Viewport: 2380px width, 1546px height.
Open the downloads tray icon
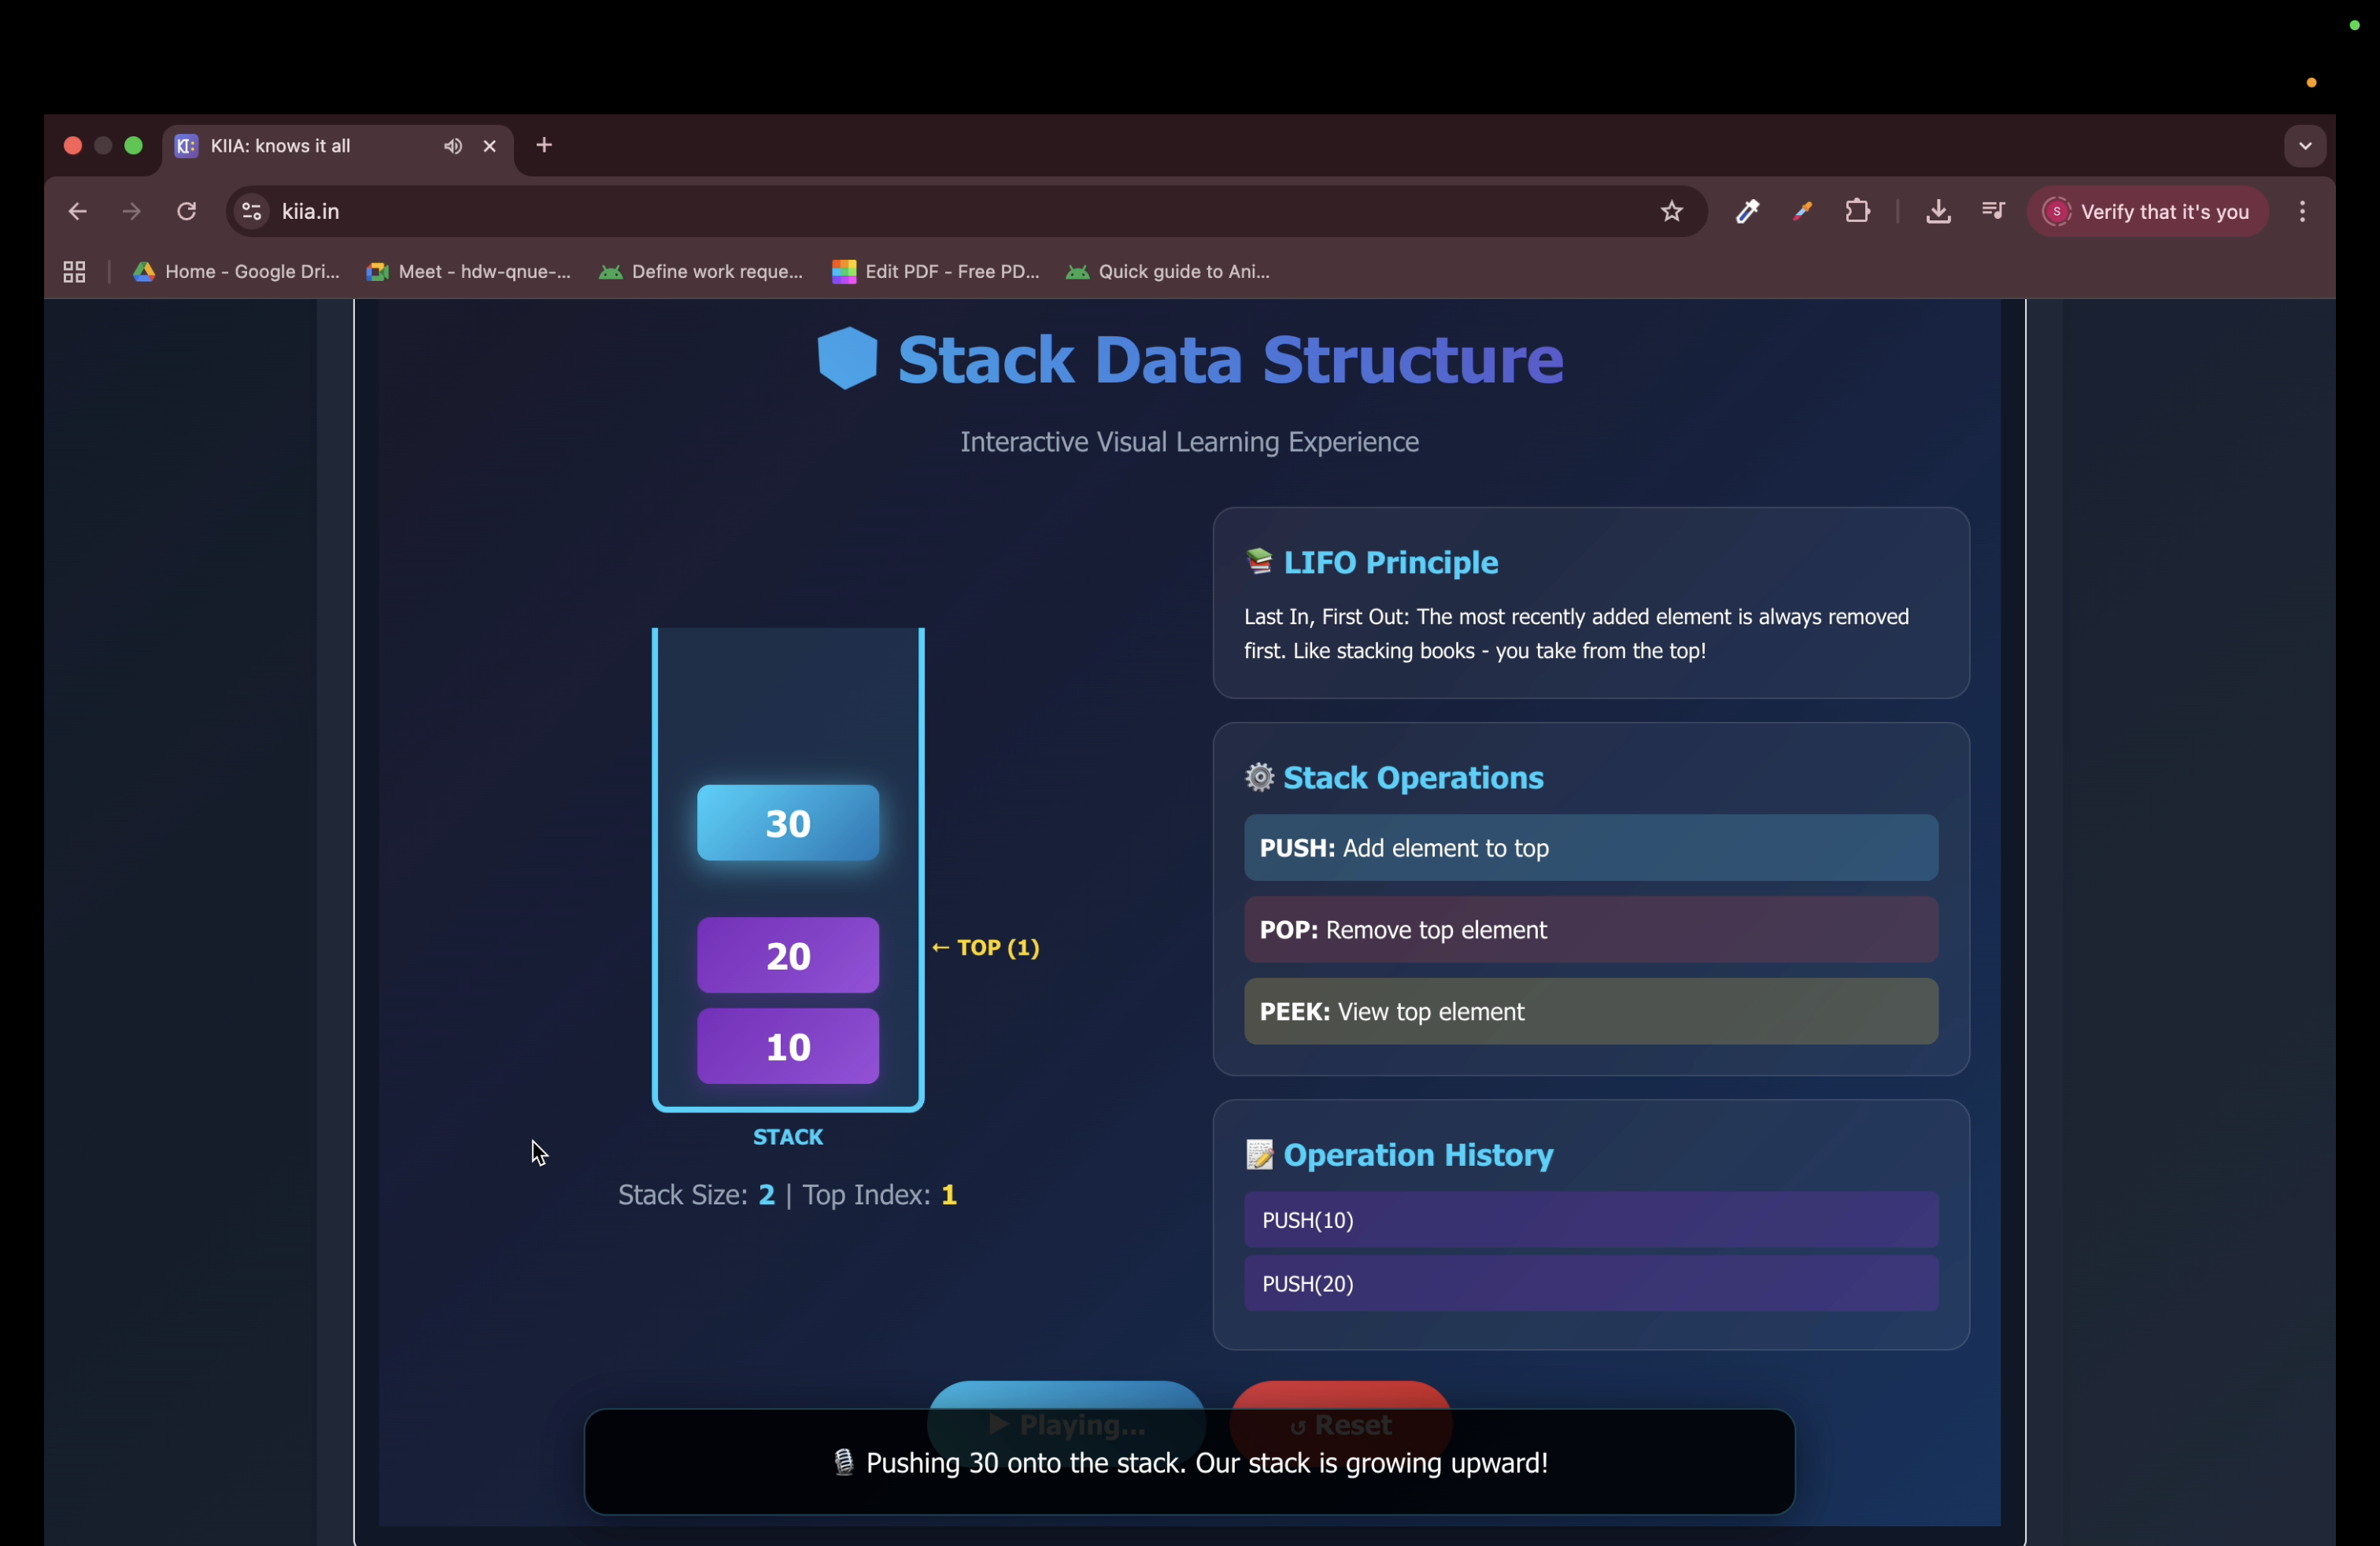tap(1938, 212)
